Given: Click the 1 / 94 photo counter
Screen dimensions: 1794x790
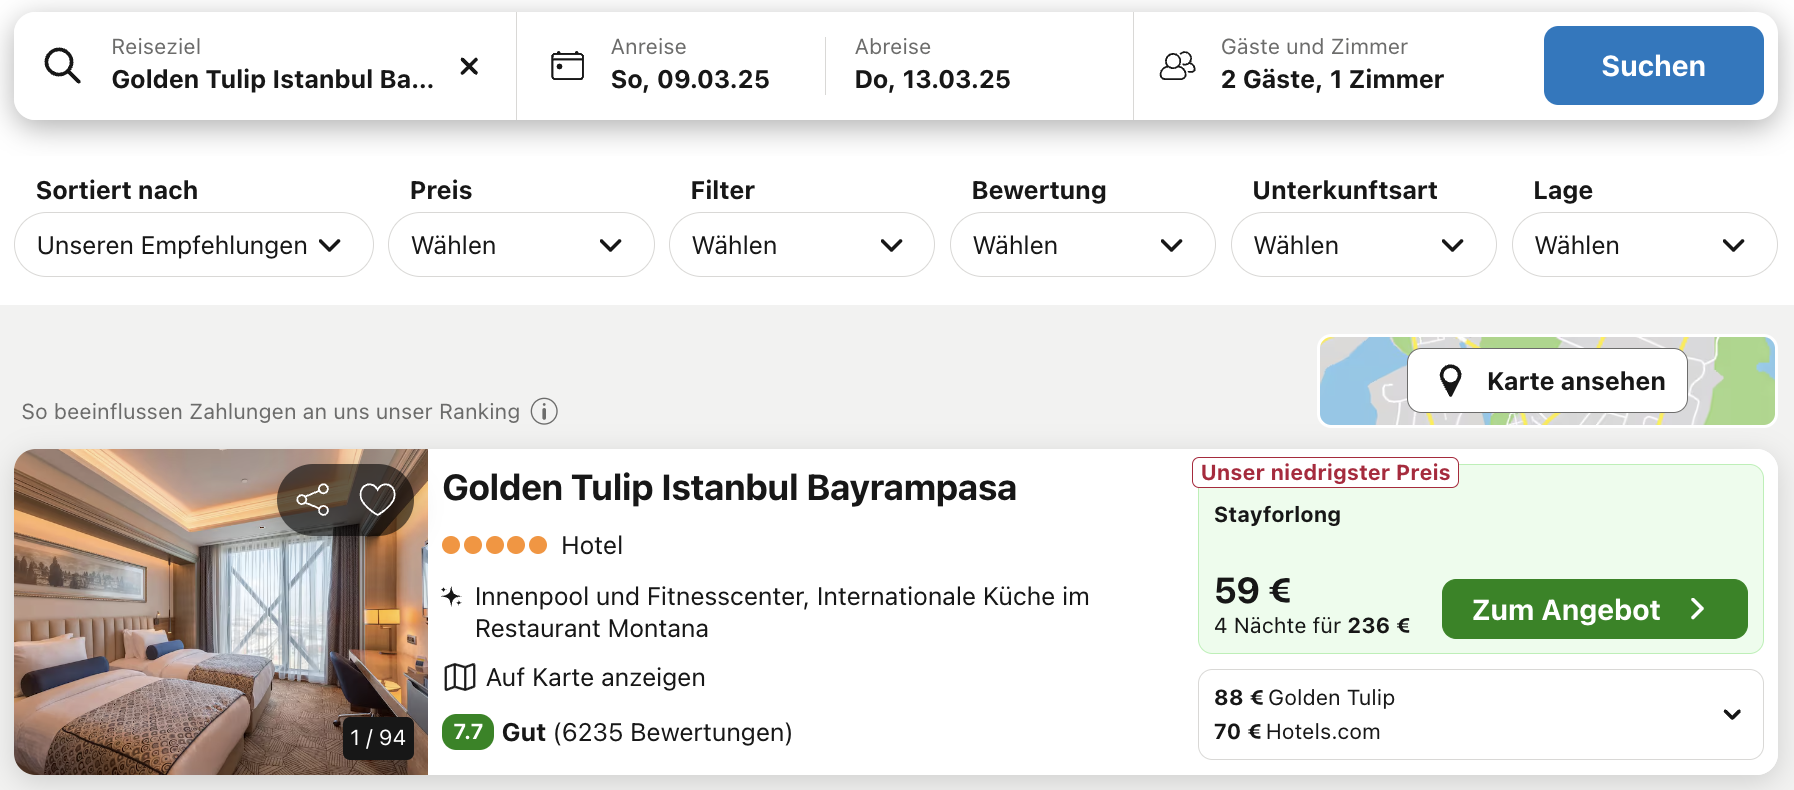Looking at the screenshot, I should coord(378,738).
